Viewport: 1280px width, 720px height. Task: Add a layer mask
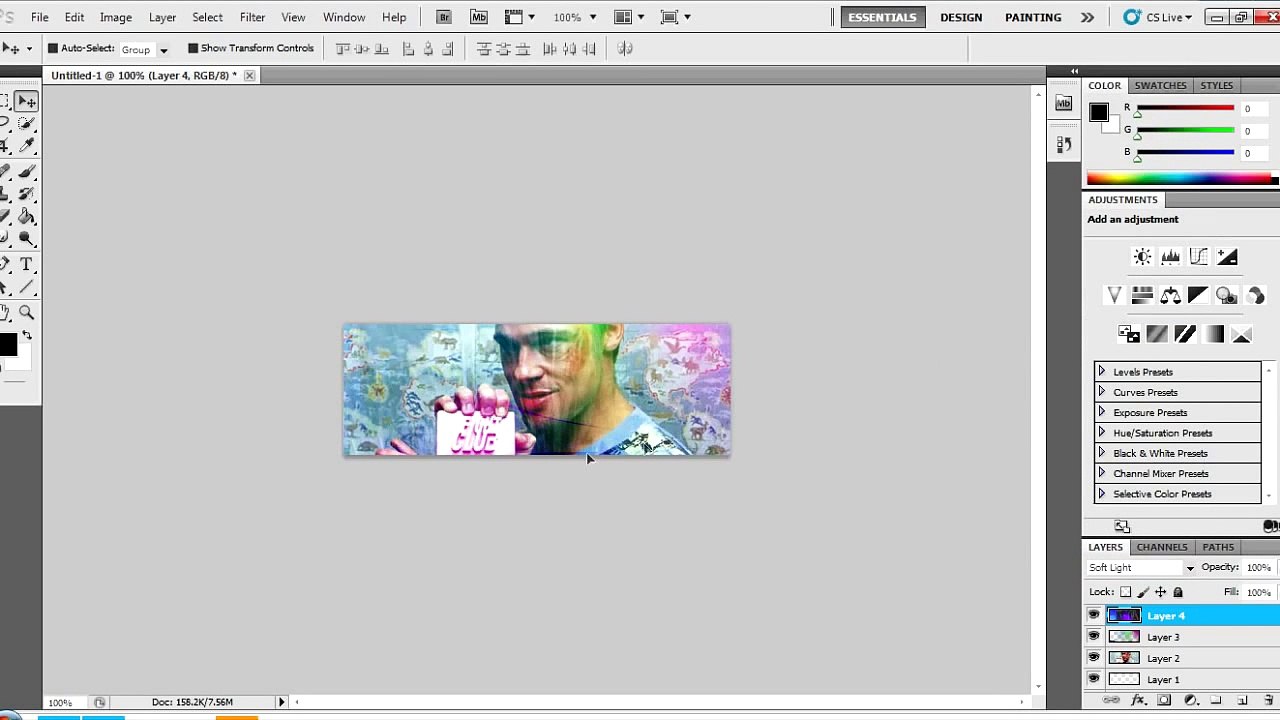(x=1164, y=701)
